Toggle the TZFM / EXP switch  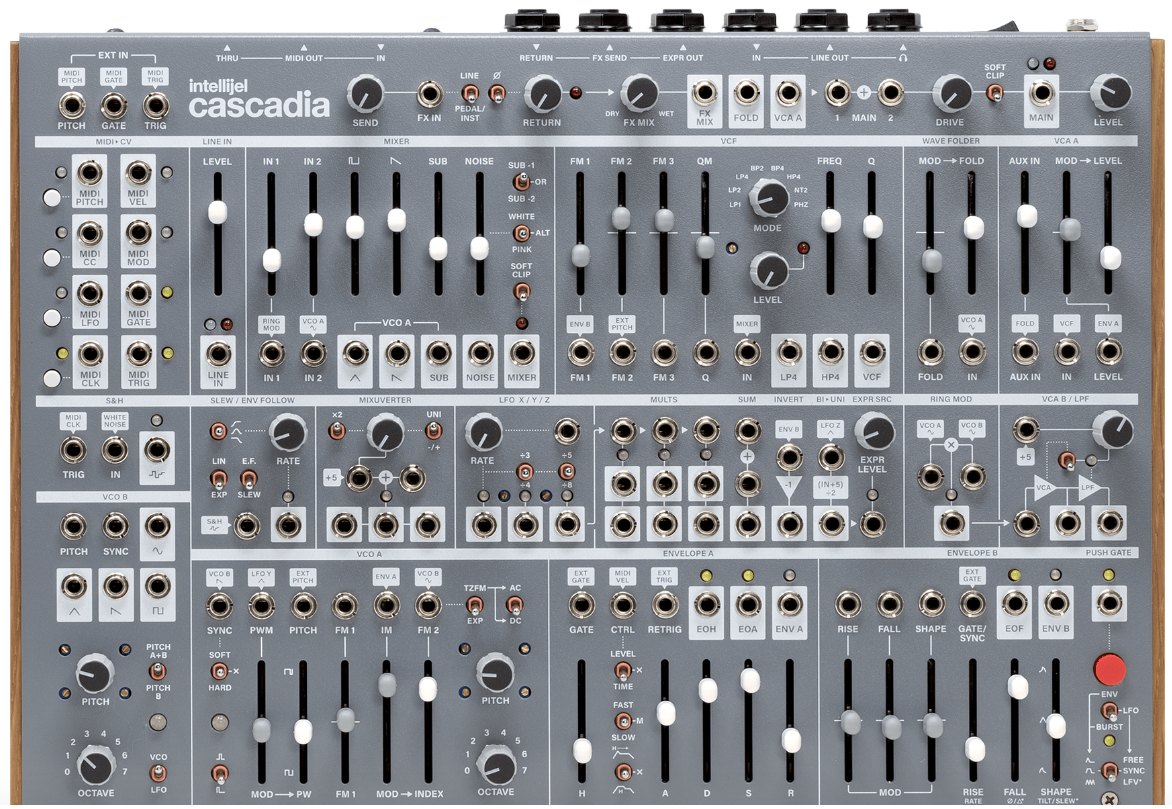[x=475, y=605]
